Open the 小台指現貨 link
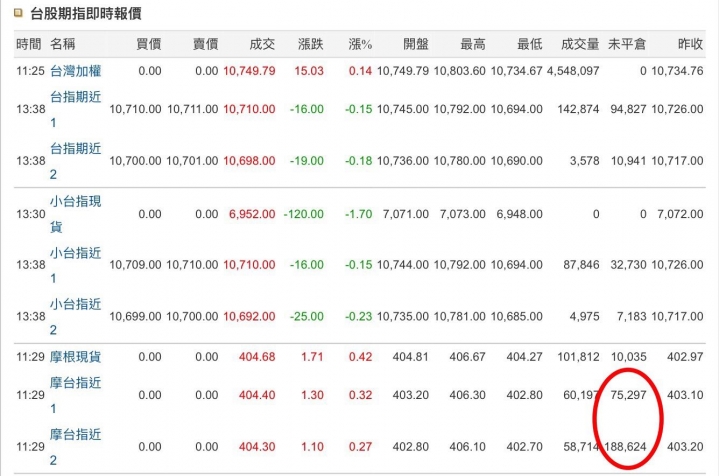Image resolution: width=720 pixels, height=476 pixels. tap(75, 214)
